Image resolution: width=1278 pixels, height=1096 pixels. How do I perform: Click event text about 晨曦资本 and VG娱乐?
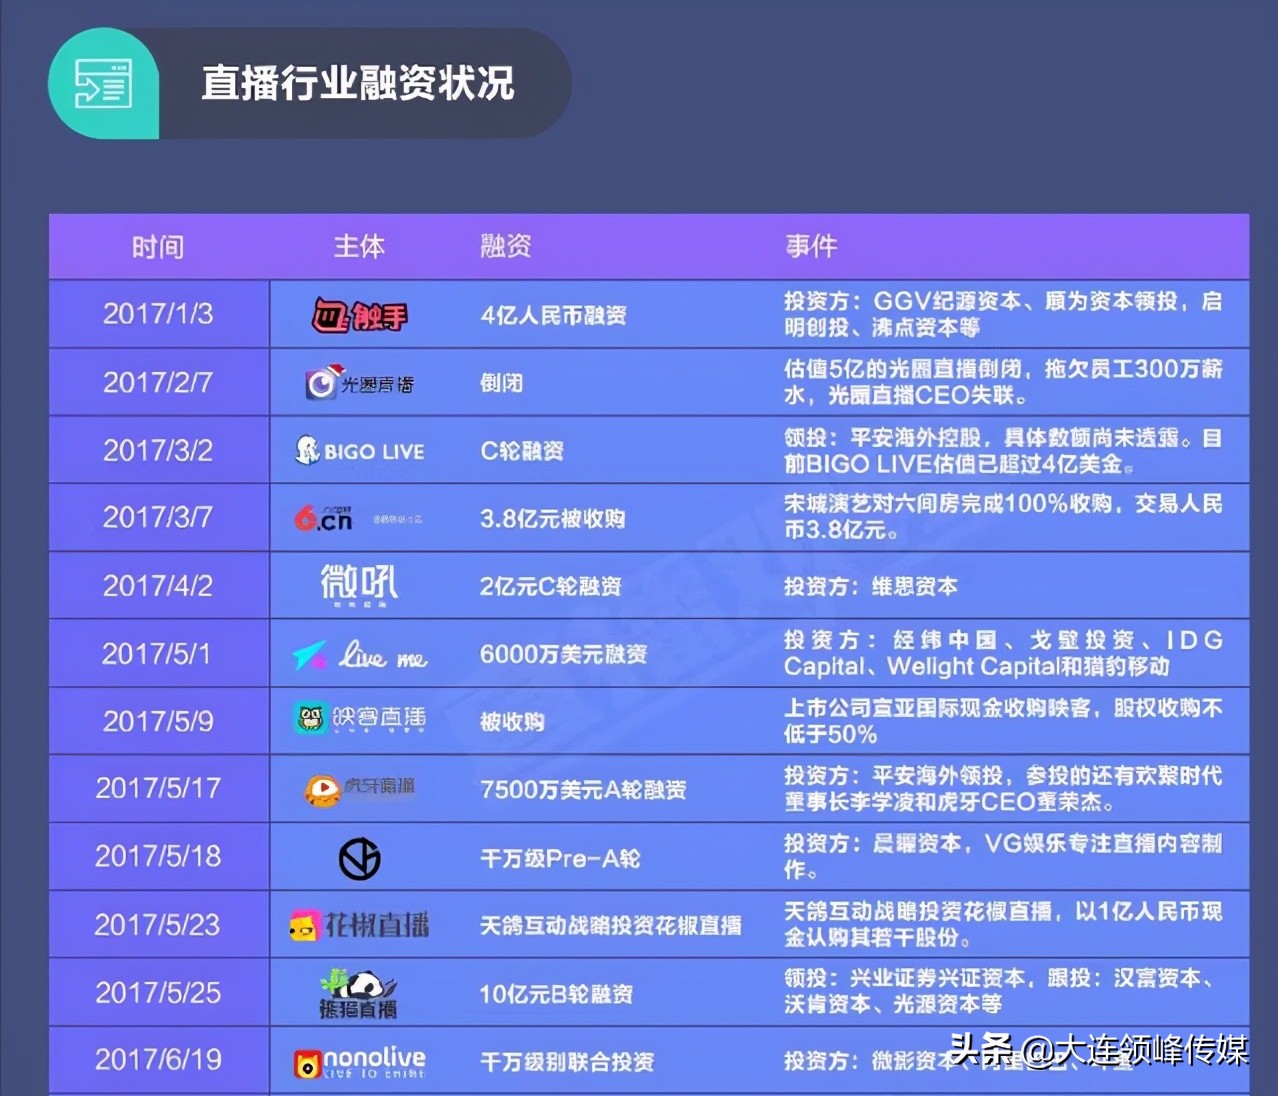pos(1003,857)
